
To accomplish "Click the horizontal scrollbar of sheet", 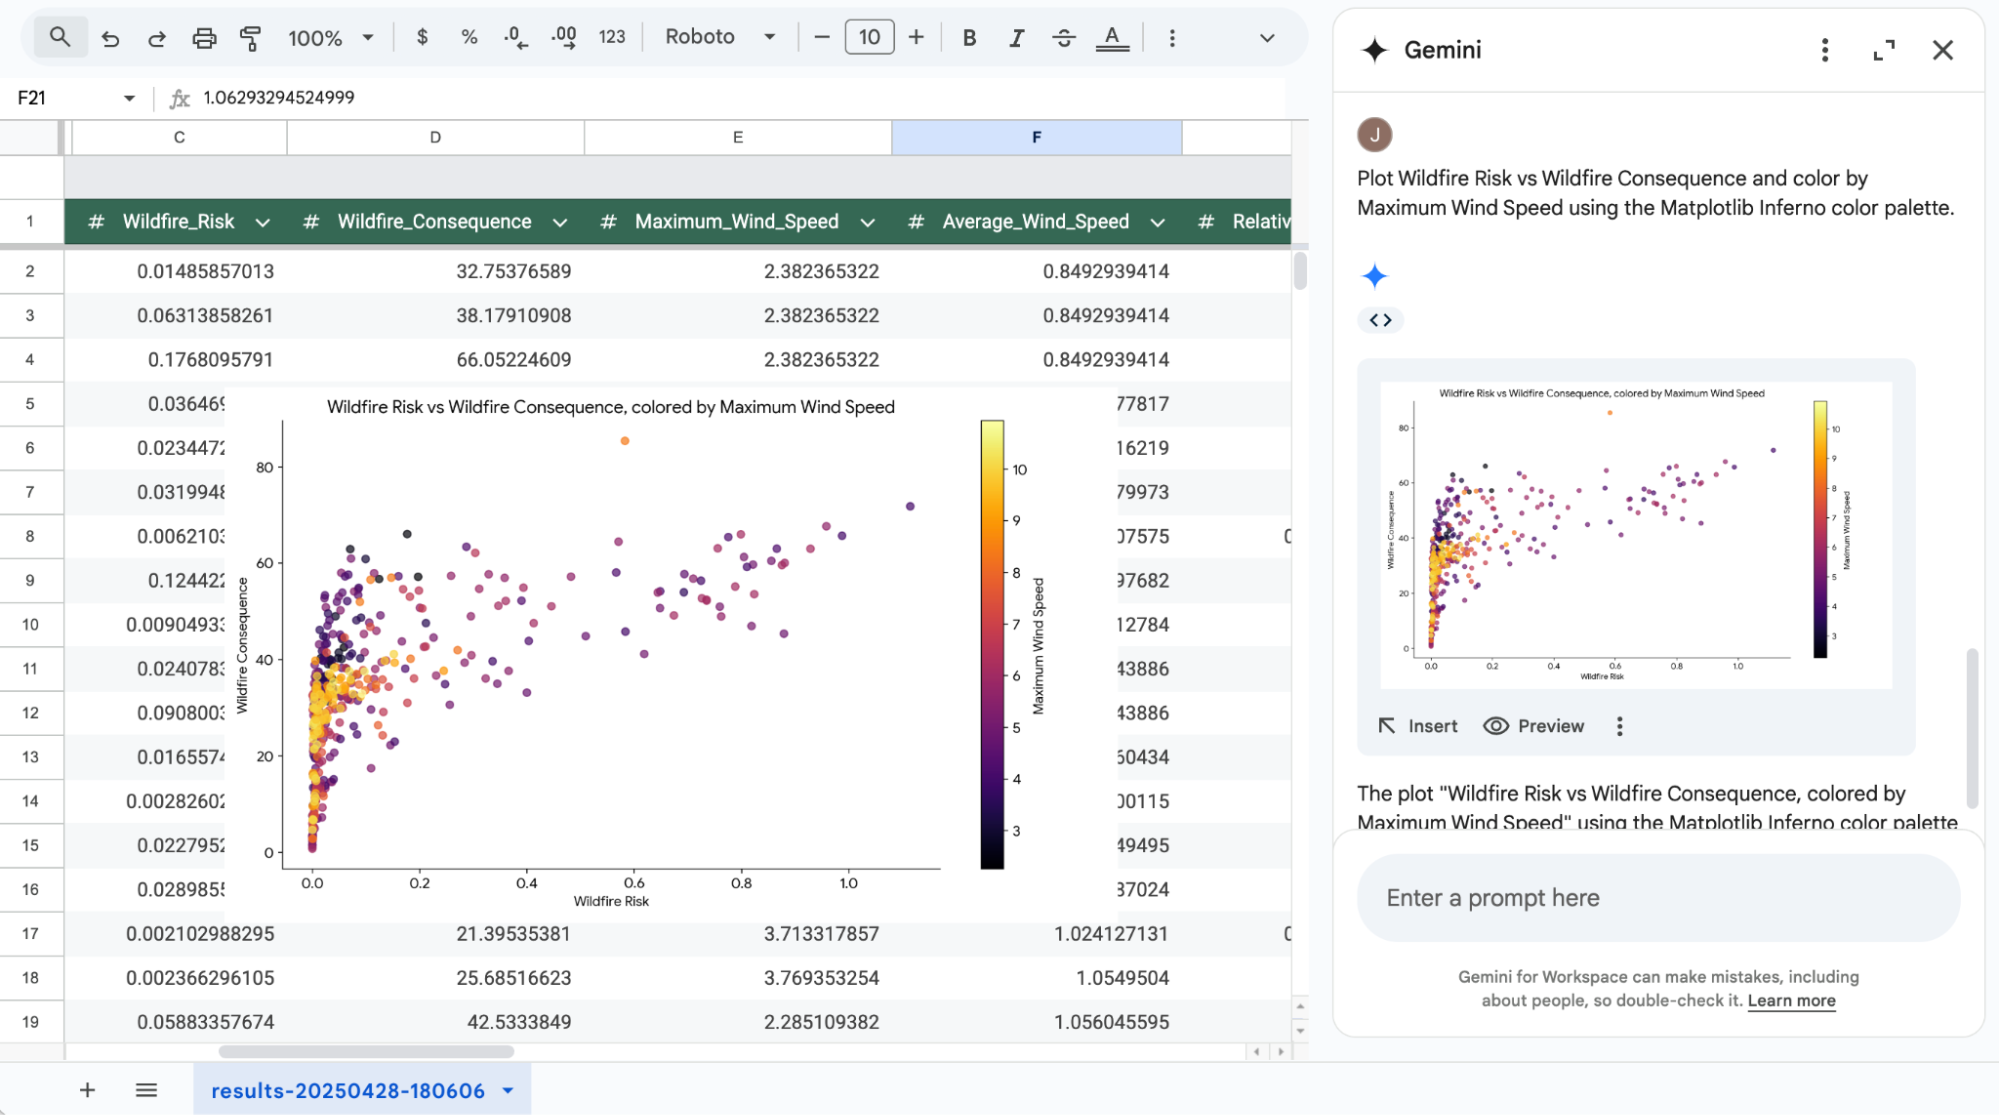I will click(366, 1051).
